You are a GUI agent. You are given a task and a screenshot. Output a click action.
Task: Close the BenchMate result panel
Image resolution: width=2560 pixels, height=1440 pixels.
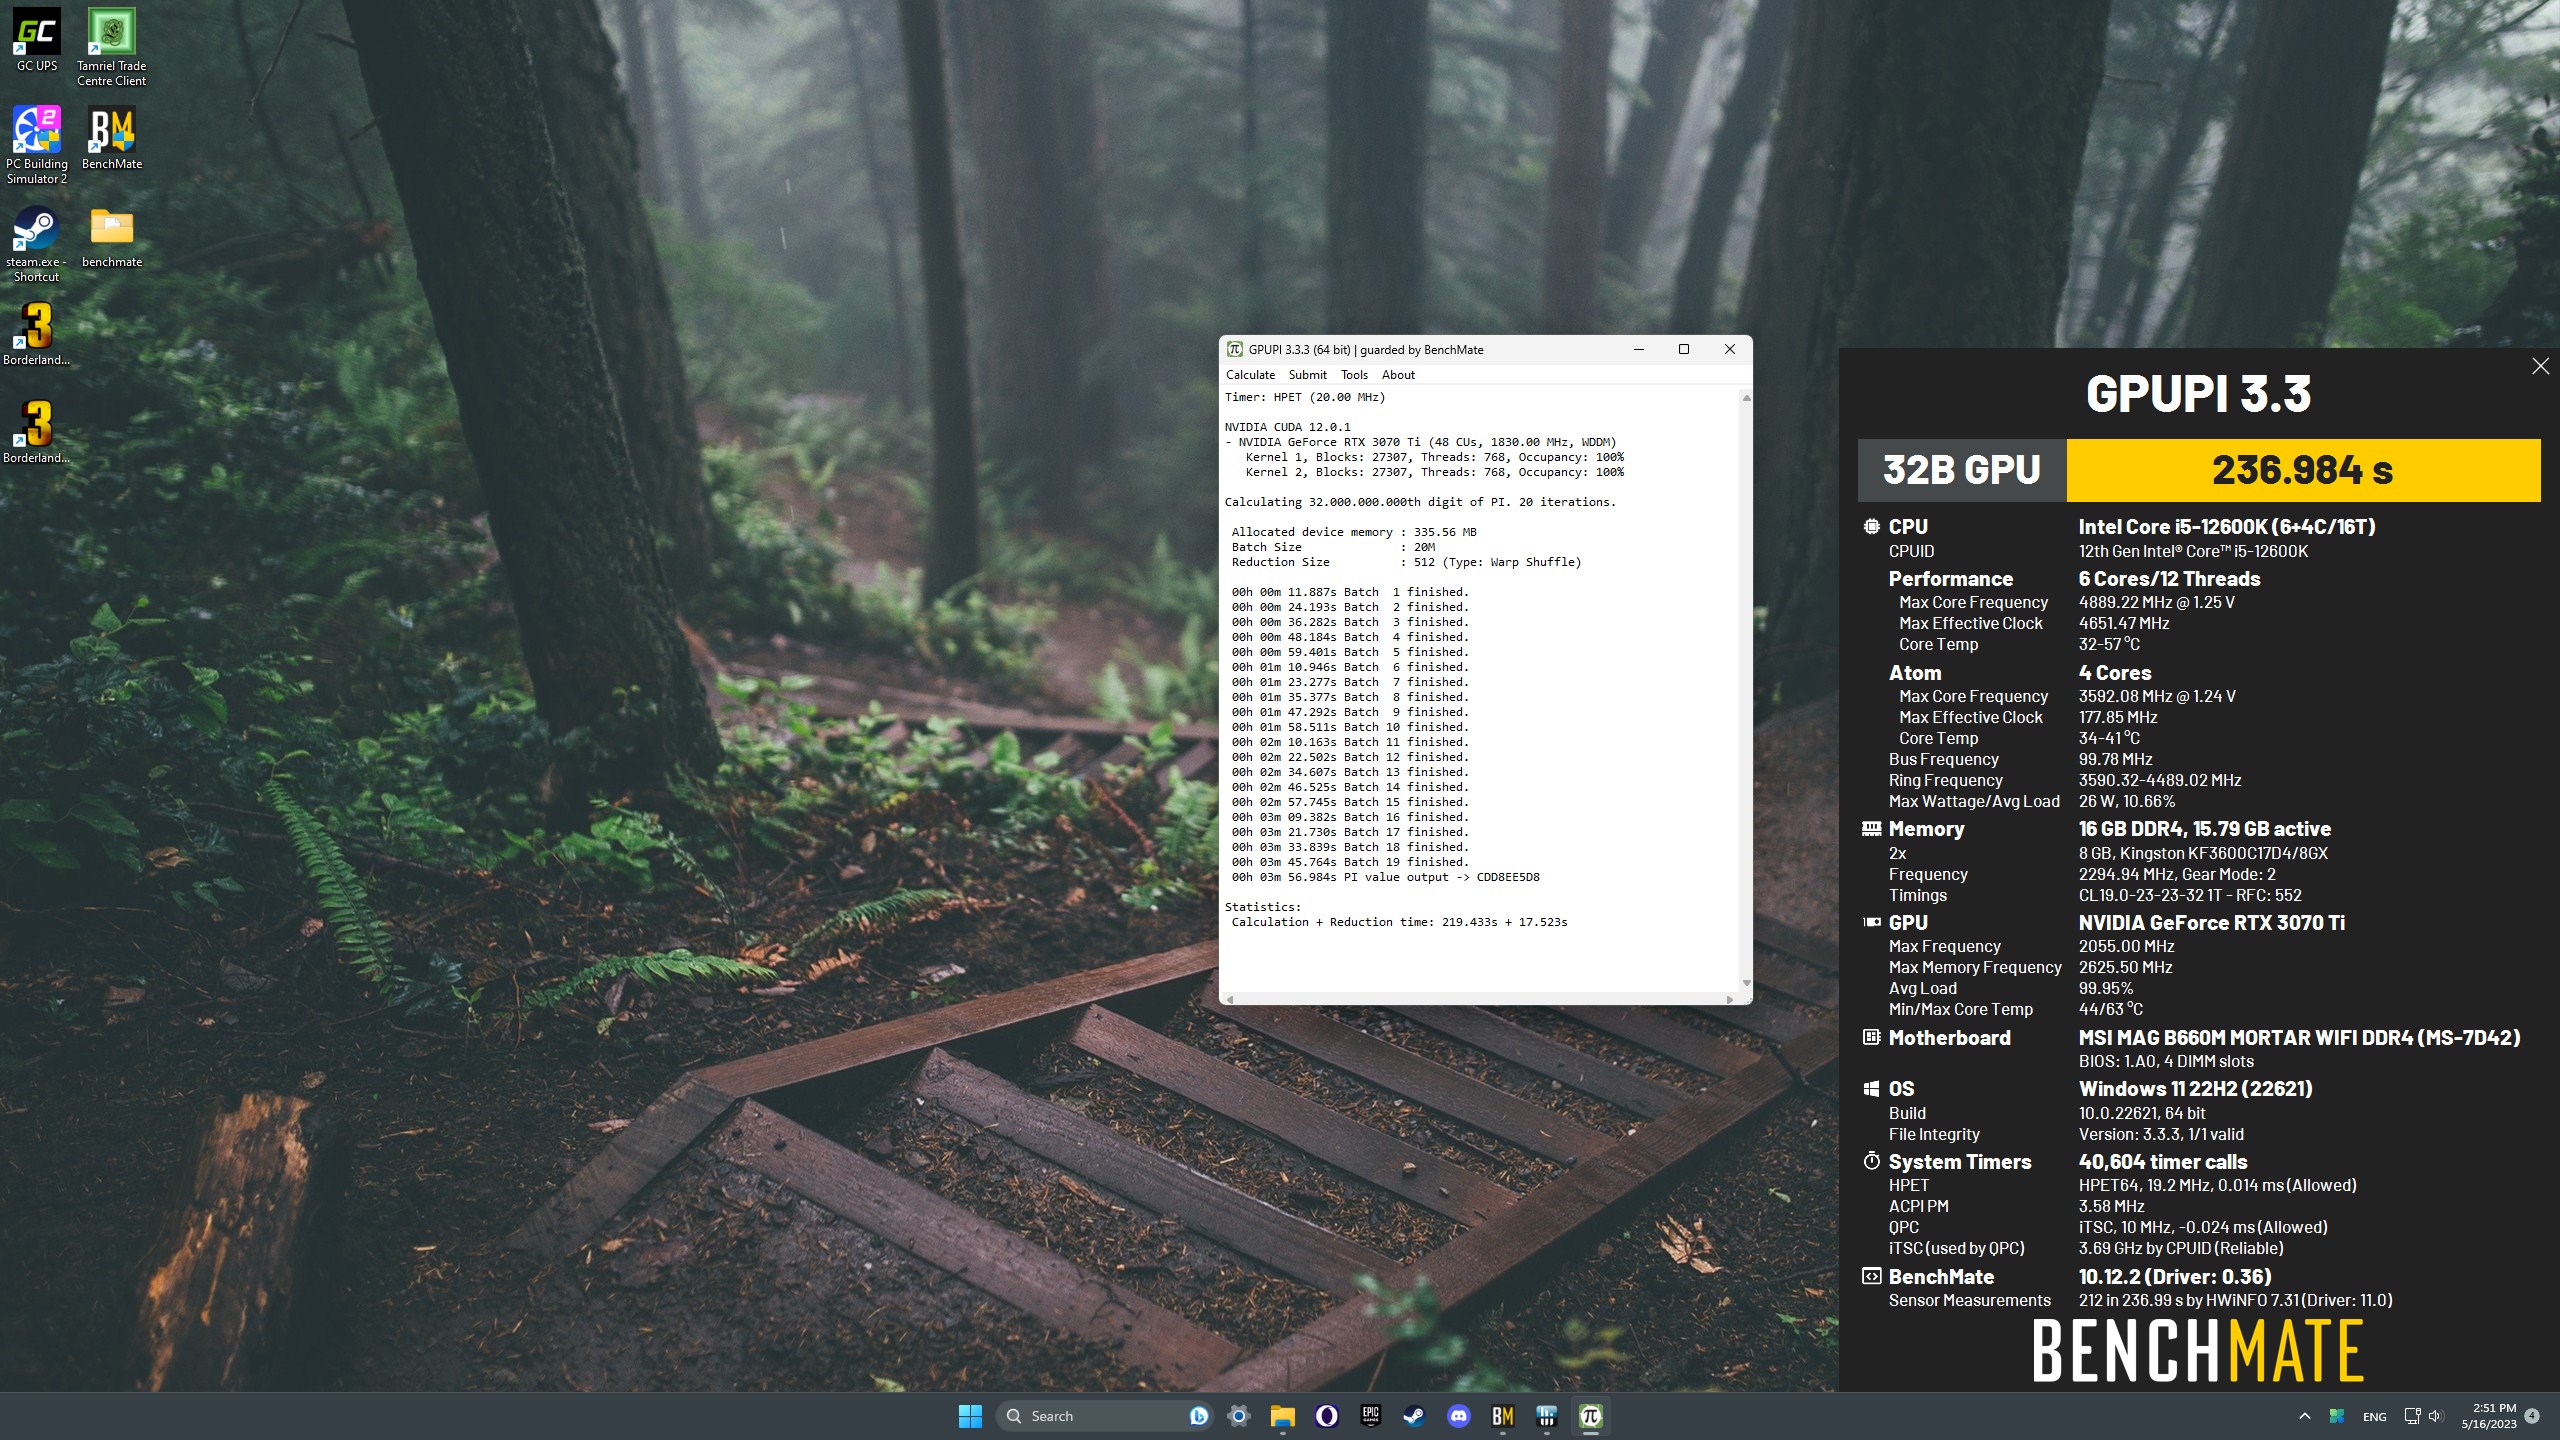[x=2541, y=366]
